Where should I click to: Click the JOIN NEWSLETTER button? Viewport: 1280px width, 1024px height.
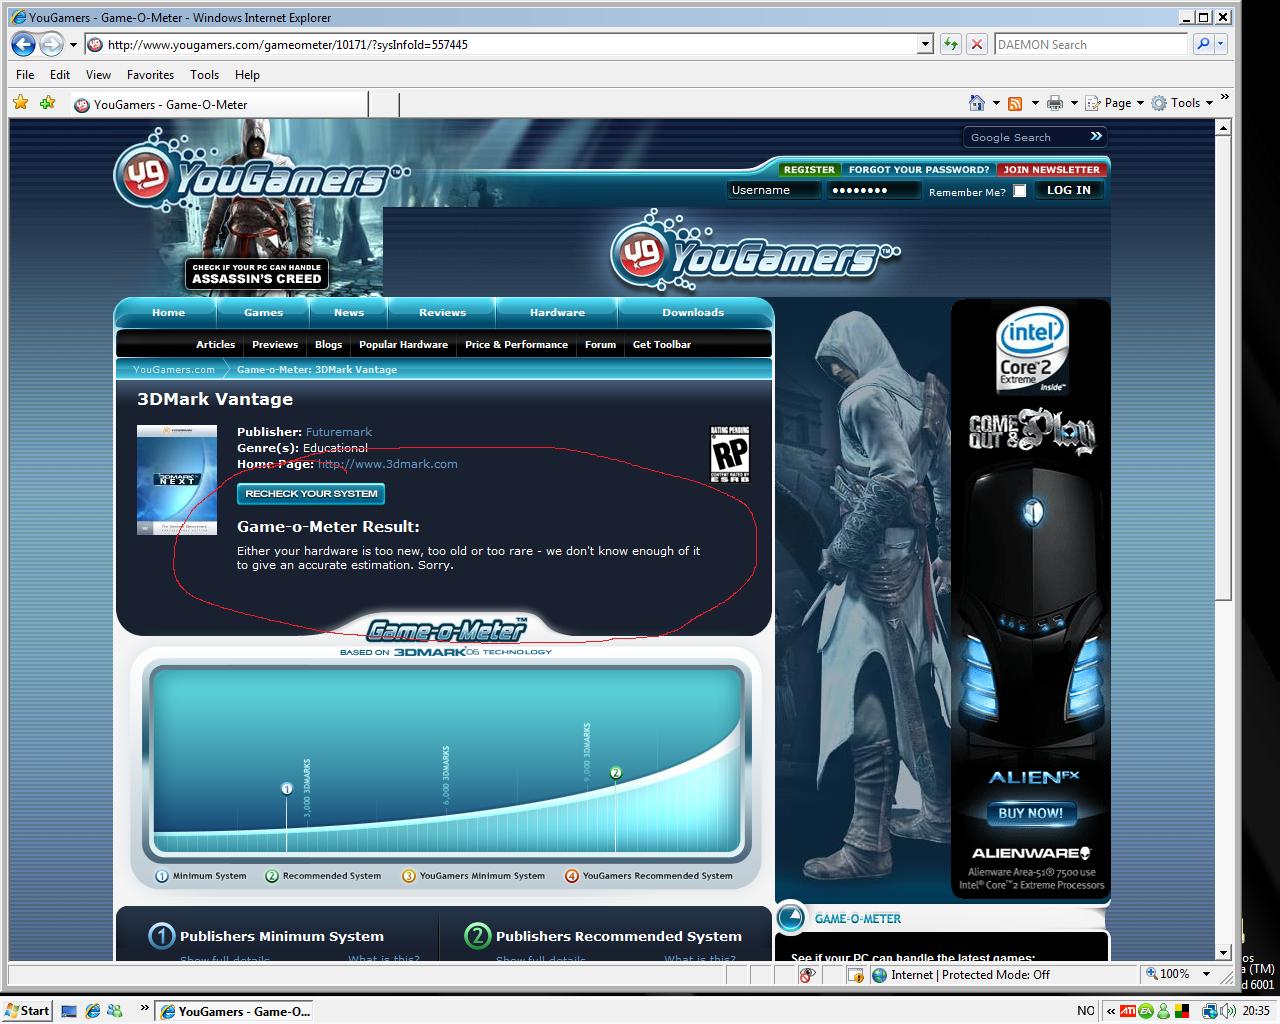(x=1051, y=170)
